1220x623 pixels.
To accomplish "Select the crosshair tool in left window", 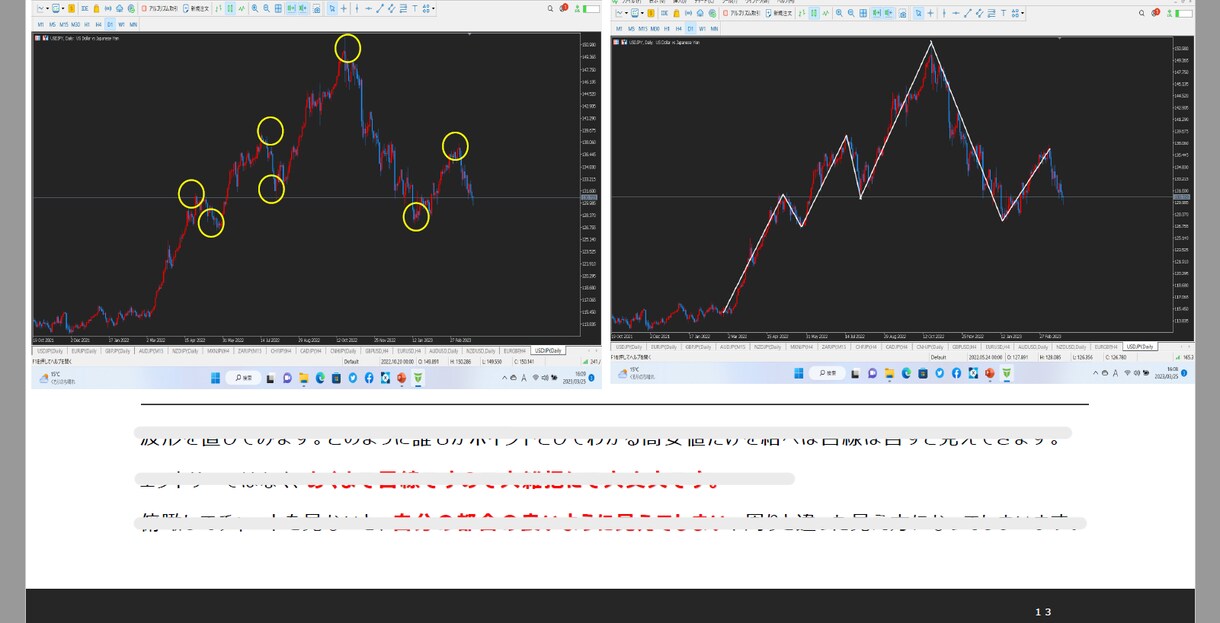I will point(344,9).
